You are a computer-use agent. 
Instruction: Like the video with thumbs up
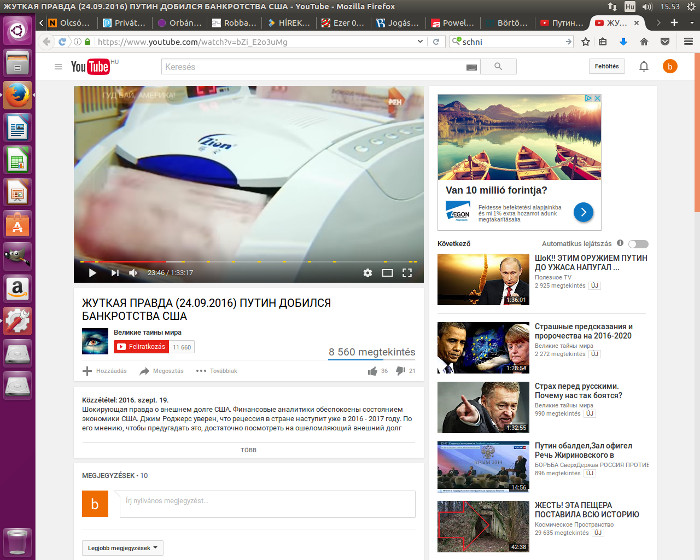372,371
